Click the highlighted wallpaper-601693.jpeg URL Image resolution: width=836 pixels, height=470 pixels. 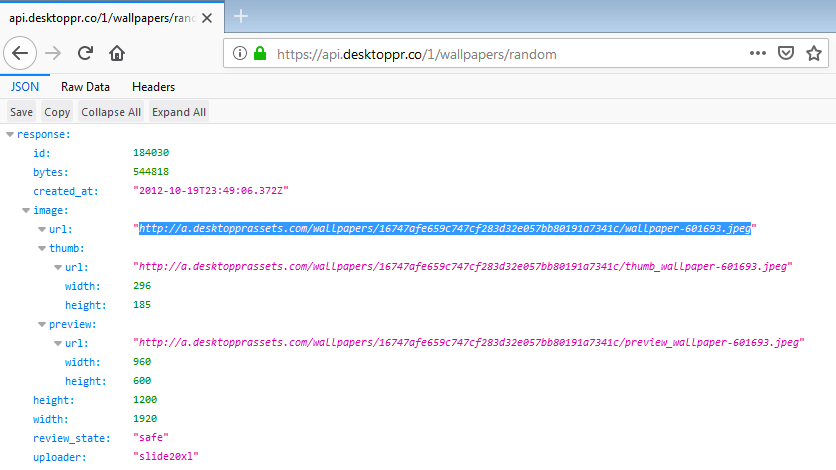point(445,229)
